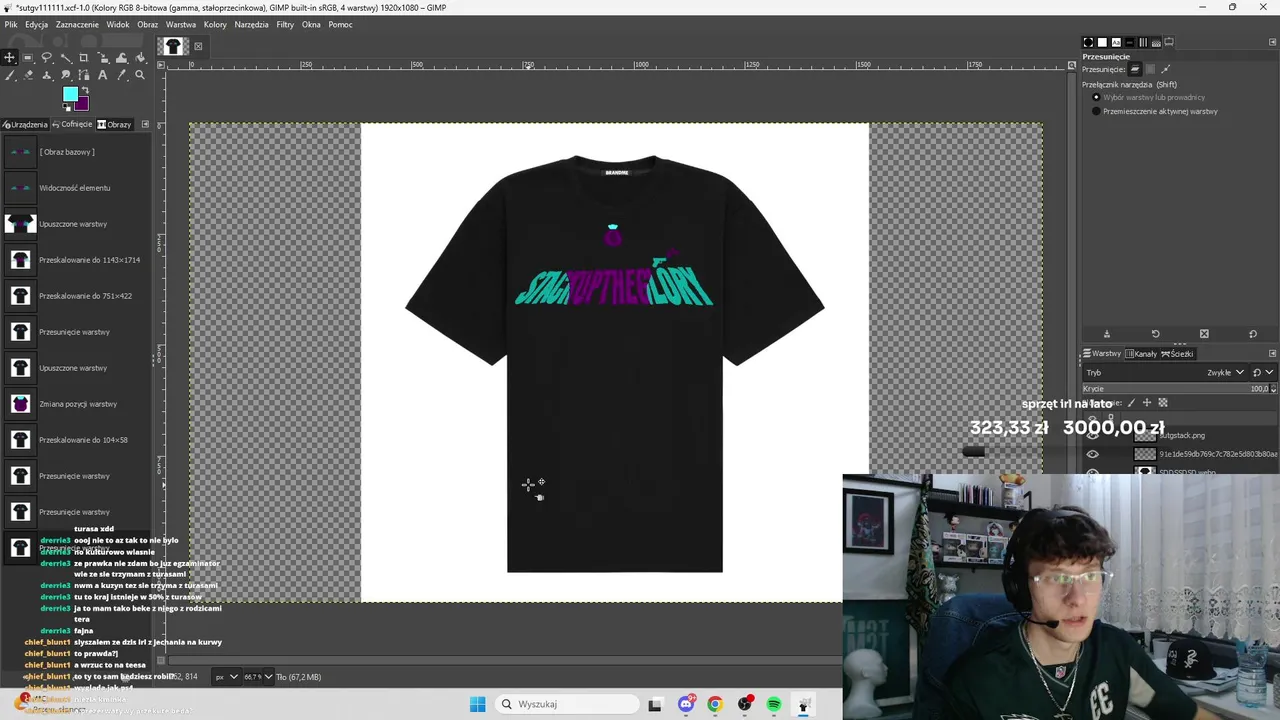Open the layer mode group switcher dropdown

[1263, 372]
